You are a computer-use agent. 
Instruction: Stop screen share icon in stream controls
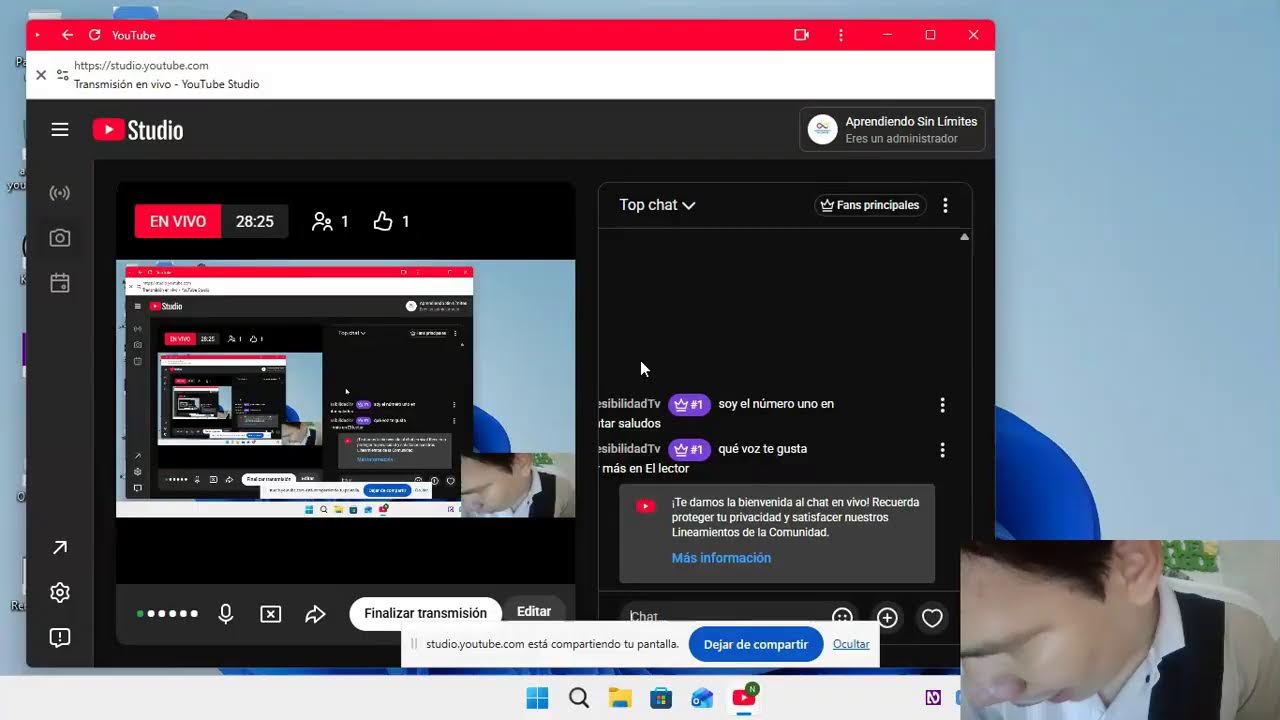[271, 614]
